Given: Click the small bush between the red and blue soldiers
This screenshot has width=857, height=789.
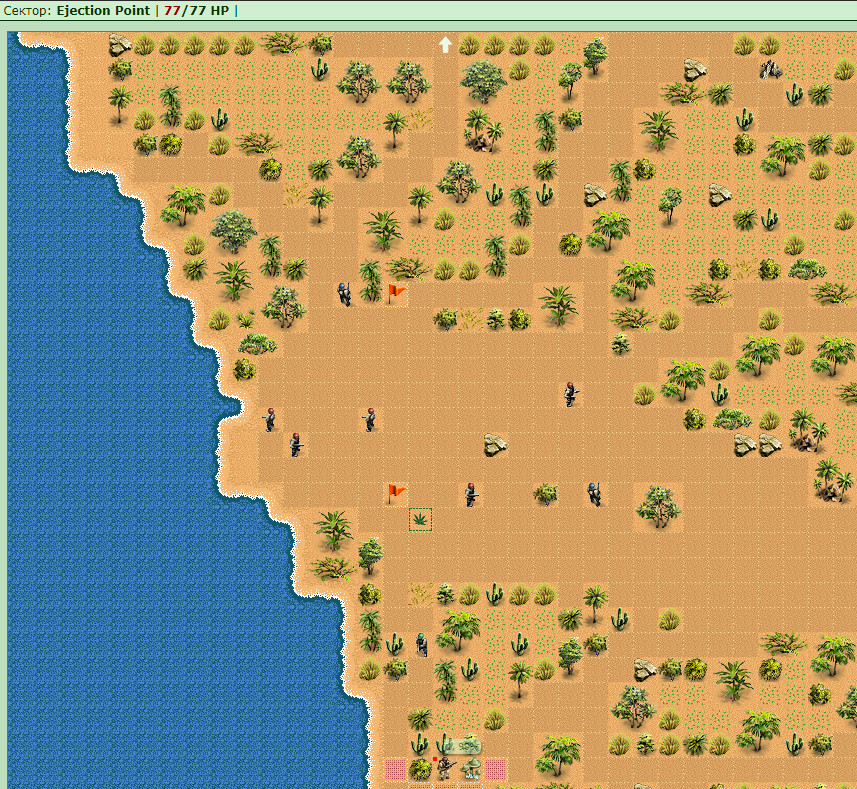Looking at the screenshot, I should tap(545, 494).
